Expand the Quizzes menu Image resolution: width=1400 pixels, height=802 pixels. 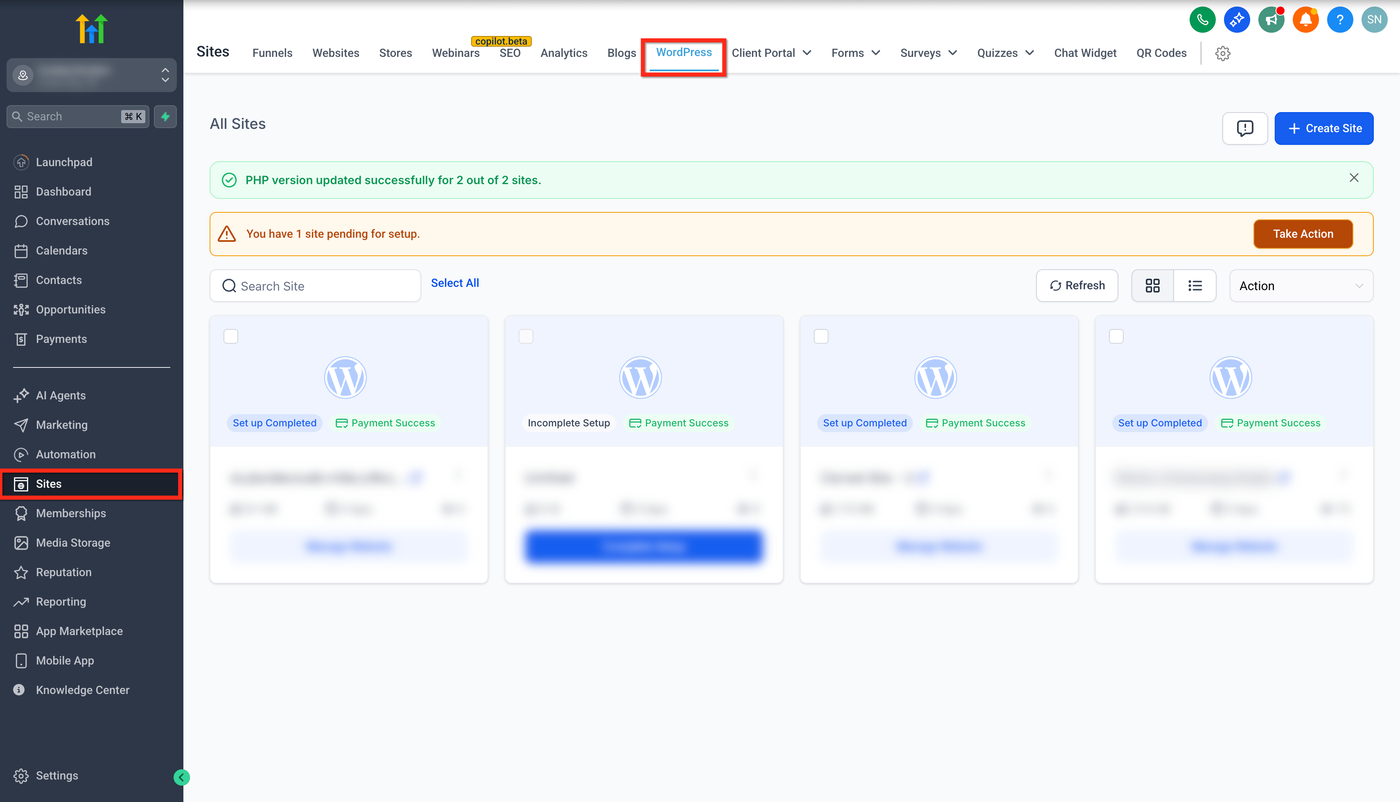(1006, 53)
